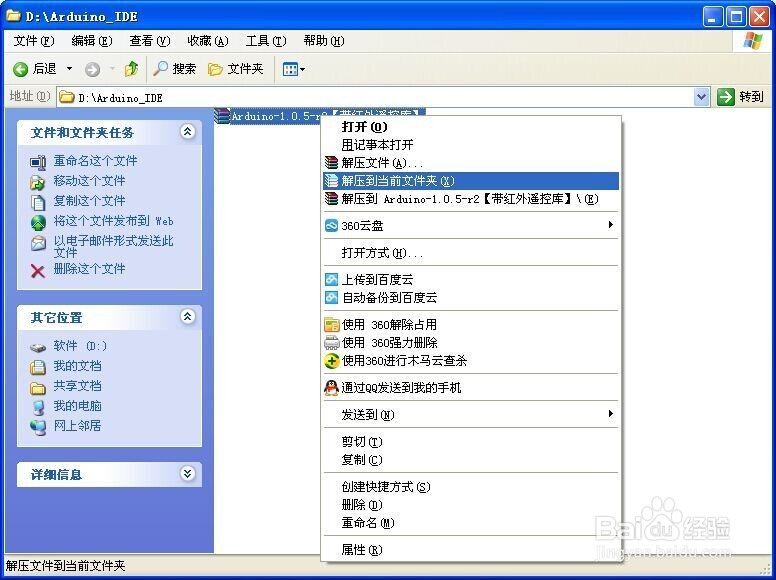Click WinRAR icon beside 解压文件(A)...
Screen dimensions: 776x580
point(331,163)
